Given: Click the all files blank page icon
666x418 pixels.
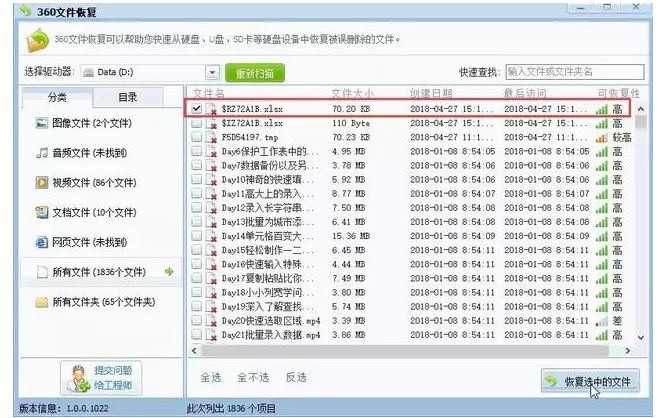Looking at the screenshot, I should (x=41, y=272).
